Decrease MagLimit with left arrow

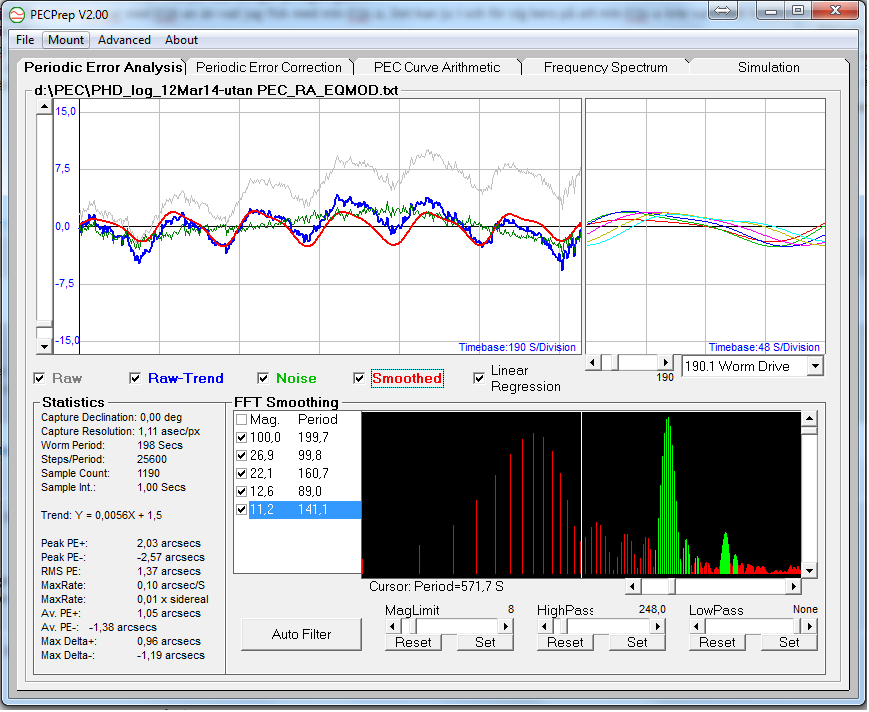point(393,627)
